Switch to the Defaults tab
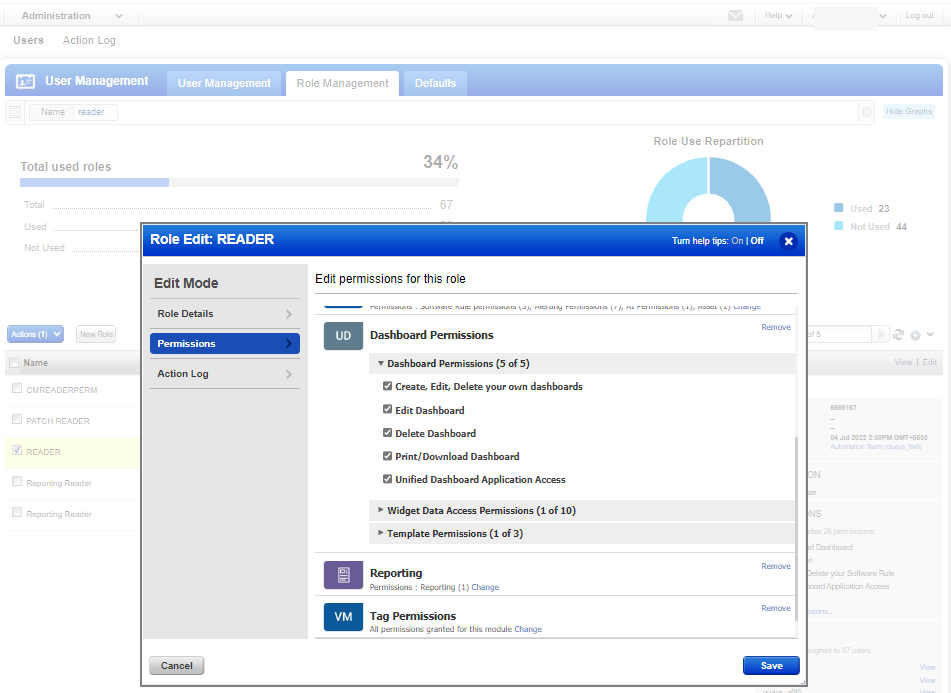951x693 pixels. (x=434, y=84)
